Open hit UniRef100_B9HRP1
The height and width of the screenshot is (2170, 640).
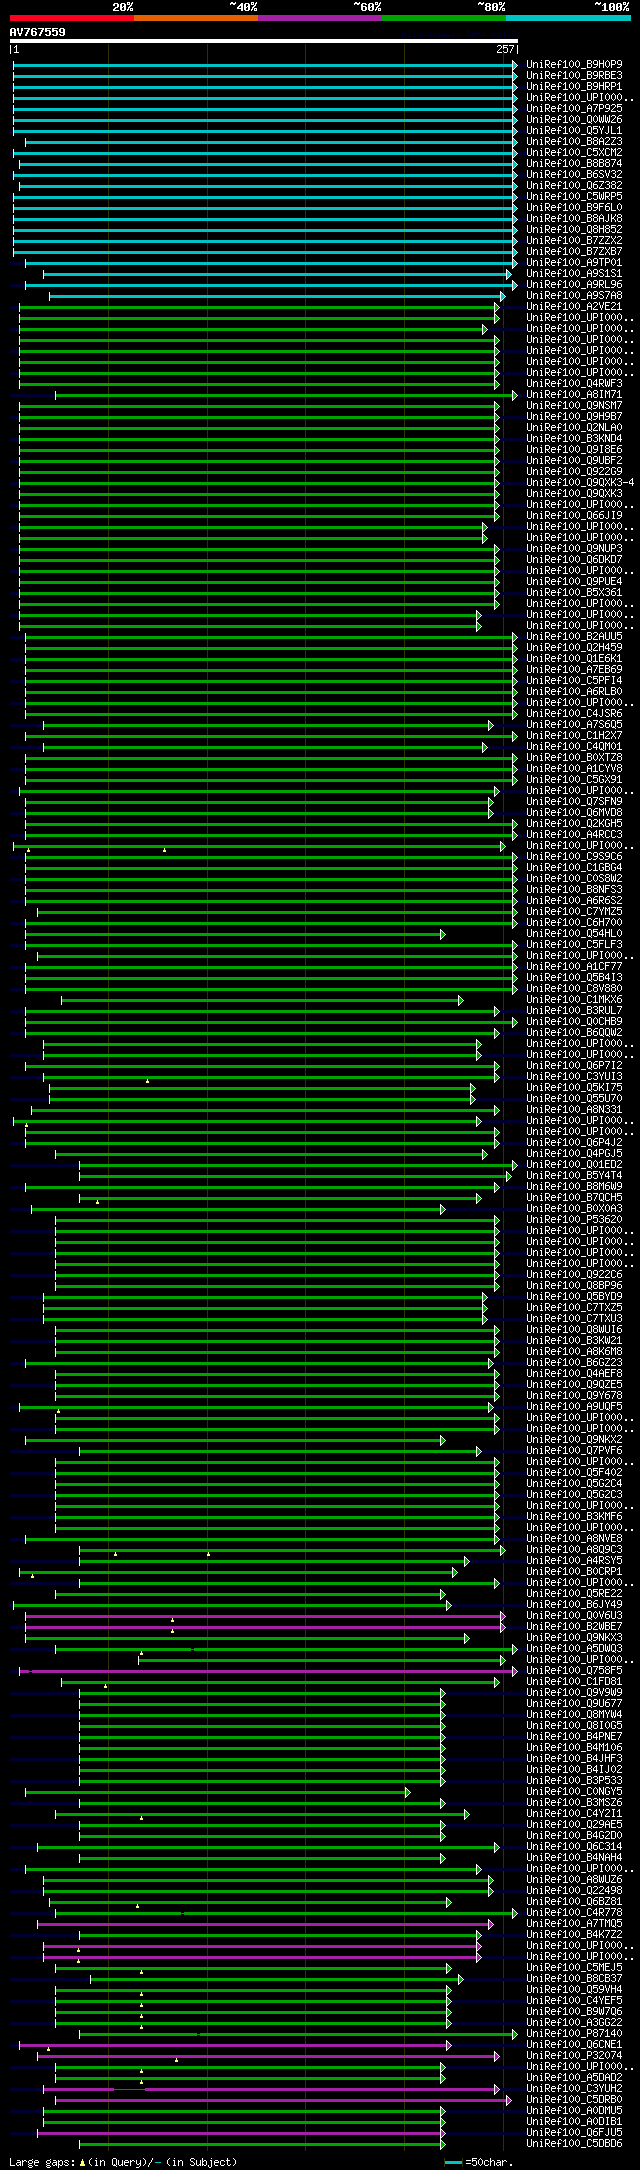point(574,86)
